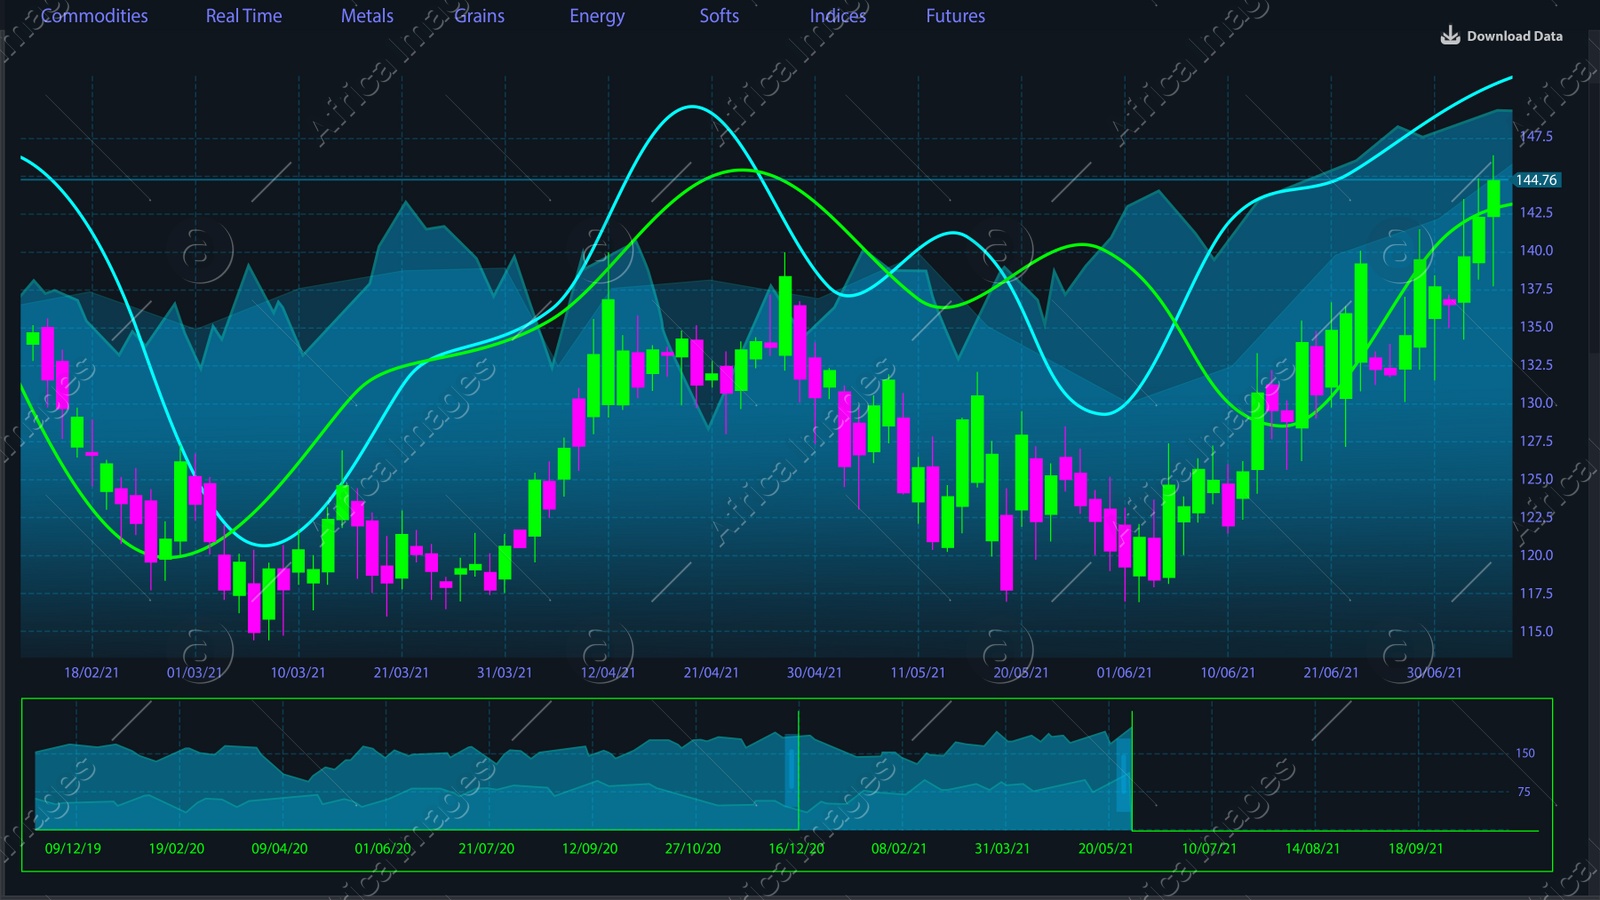Click the 10/07/21 overview date label
The image size is (1600, 900).
[x=1209, y=848]
